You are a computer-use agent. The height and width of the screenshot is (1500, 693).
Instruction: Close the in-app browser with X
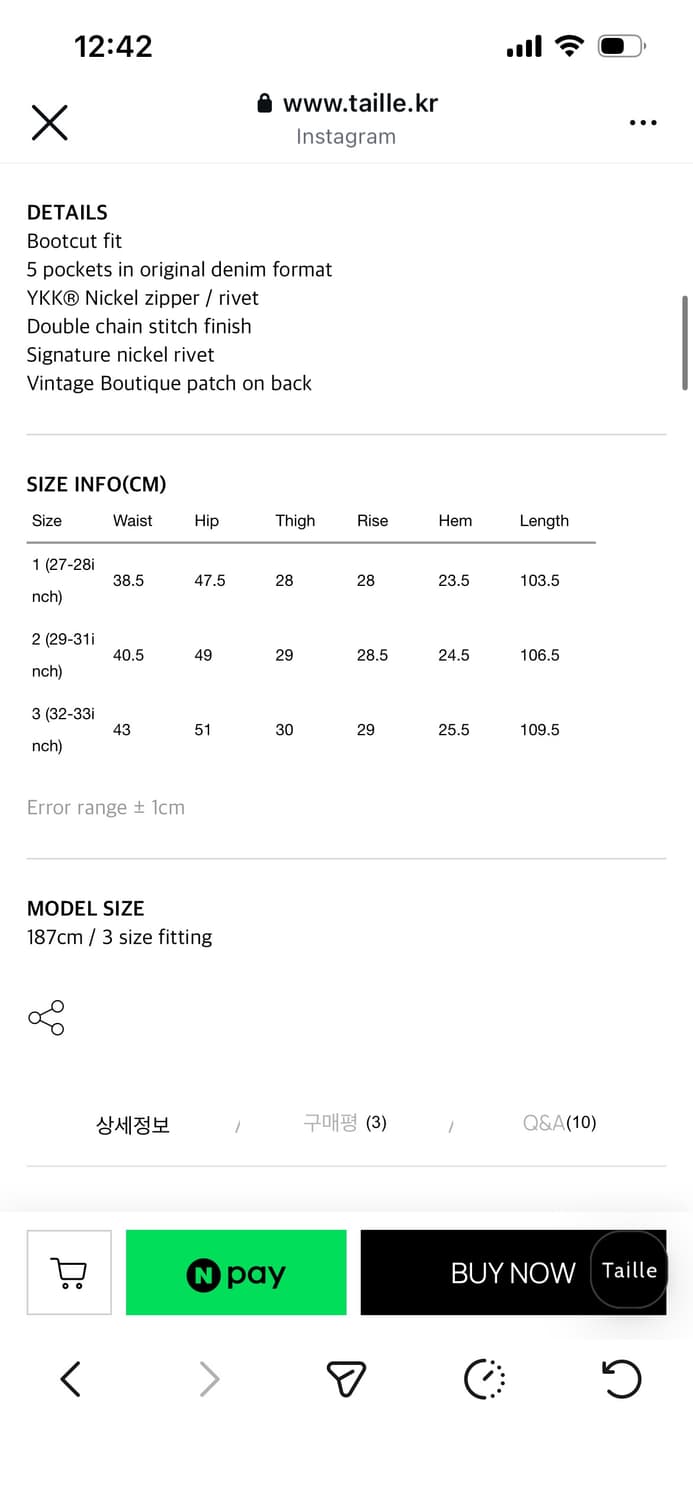click(49, 122)
